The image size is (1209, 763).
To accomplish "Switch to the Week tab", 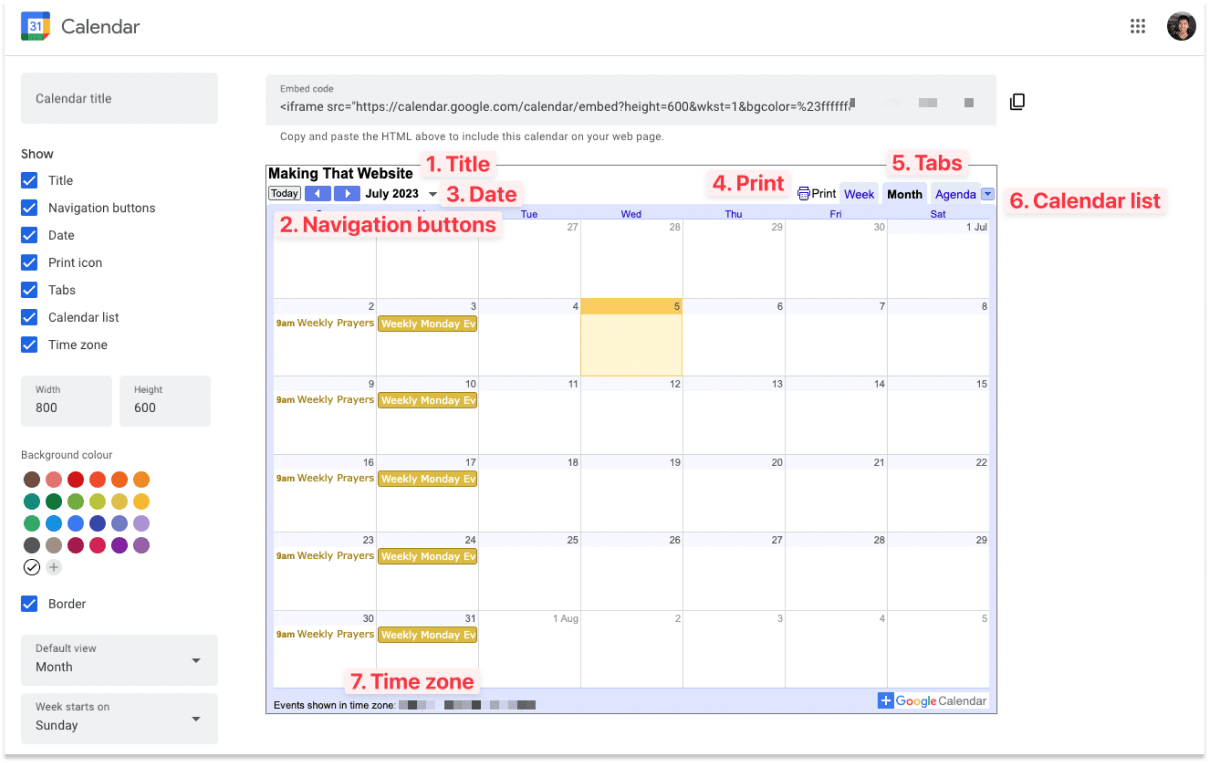I will 859,194.
